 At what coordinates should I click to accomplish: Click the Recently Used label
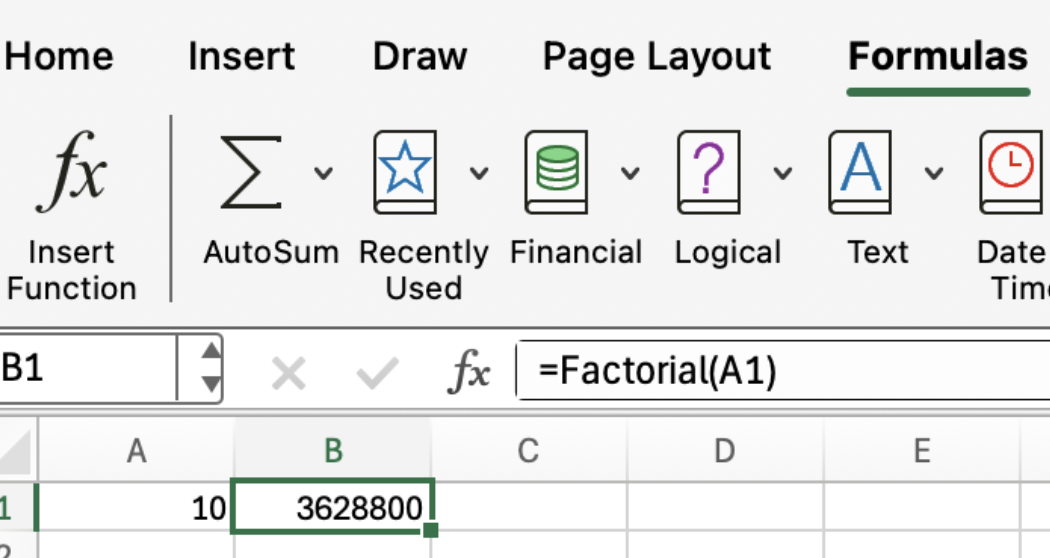(424, 270)
